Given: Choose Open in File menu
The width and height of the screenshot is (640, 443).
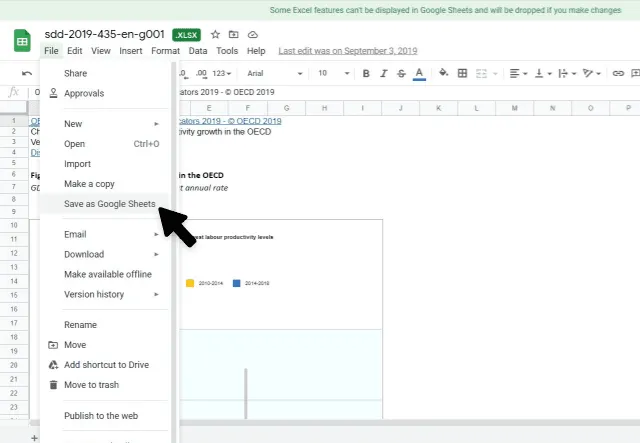Looking at the screenshot, I should (106, 144).
